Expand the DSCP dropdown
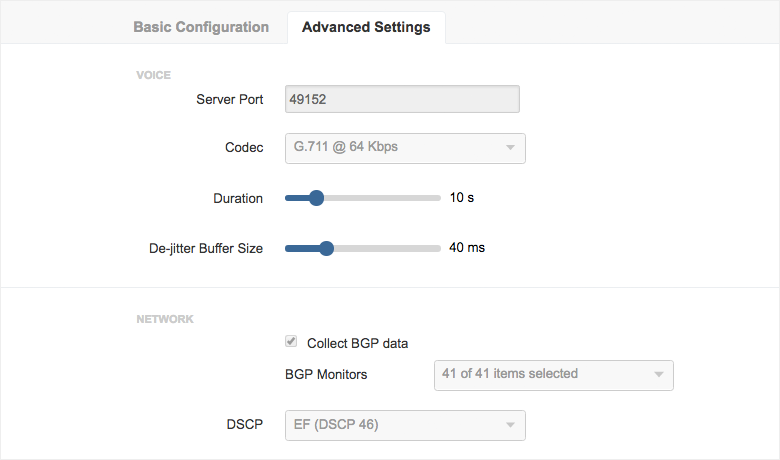Viewport: 780px width, 460px height. (x=404, y=425)
